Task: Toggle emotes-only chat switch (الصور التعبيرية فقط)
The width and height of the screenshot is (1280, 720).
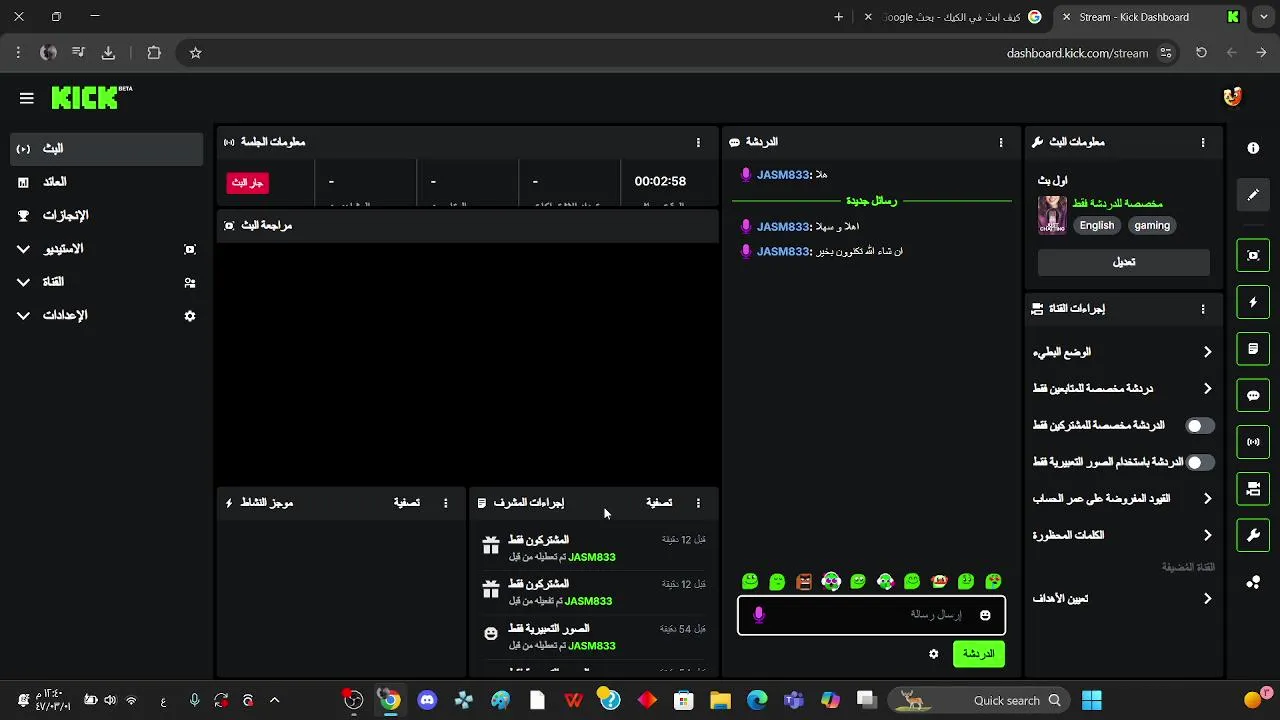Action: tap(1200, 462)
